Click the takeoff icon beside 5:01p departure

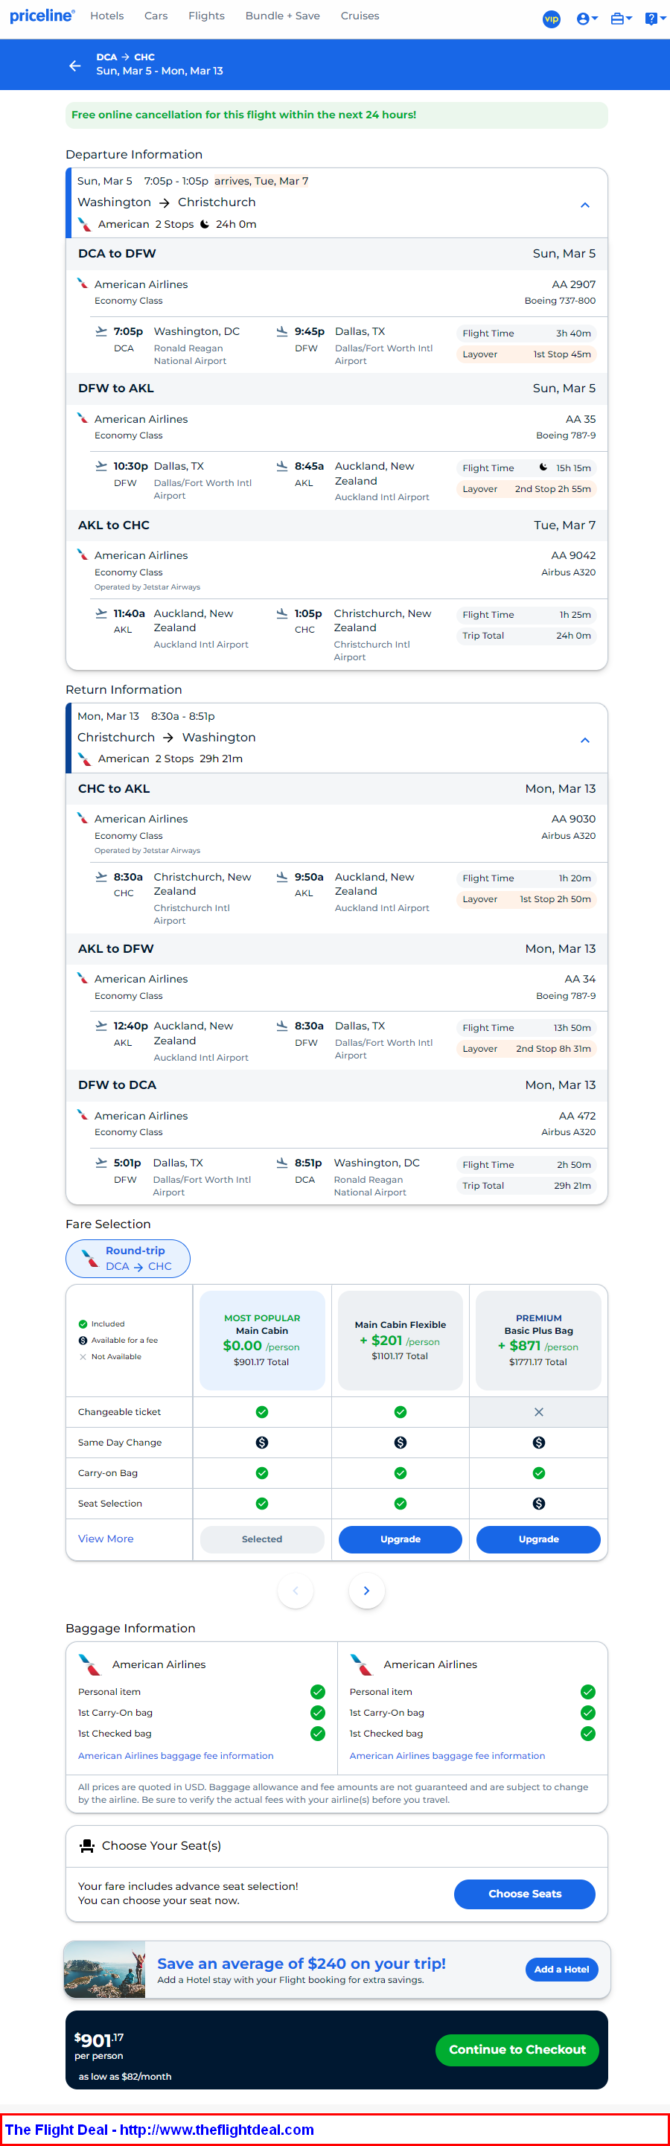pos(101,1163)
